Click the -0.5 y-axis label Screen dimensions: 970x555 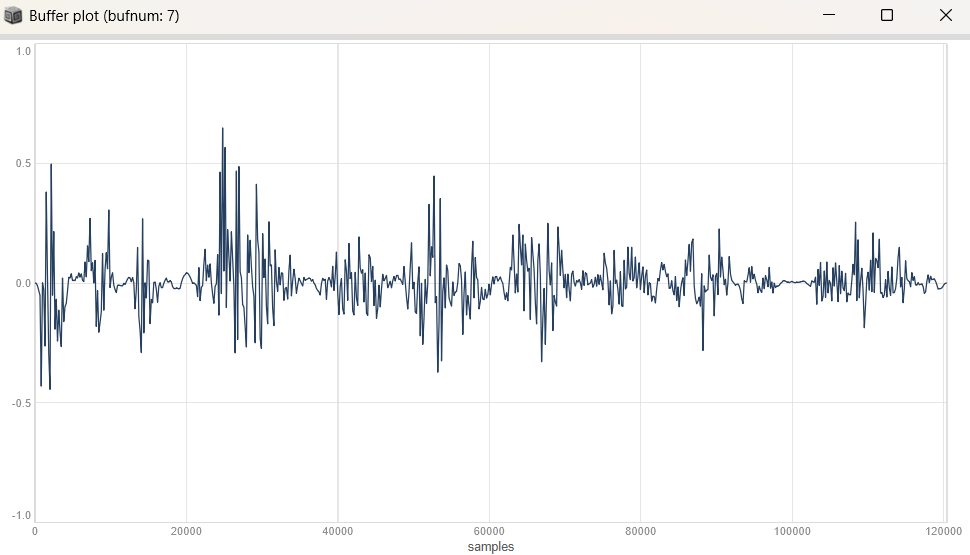[22, 403]
